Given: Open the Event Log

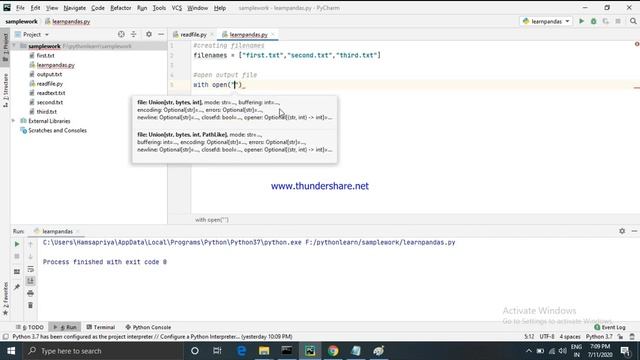Looking at the screenshot, I should (x=610, y=327).
